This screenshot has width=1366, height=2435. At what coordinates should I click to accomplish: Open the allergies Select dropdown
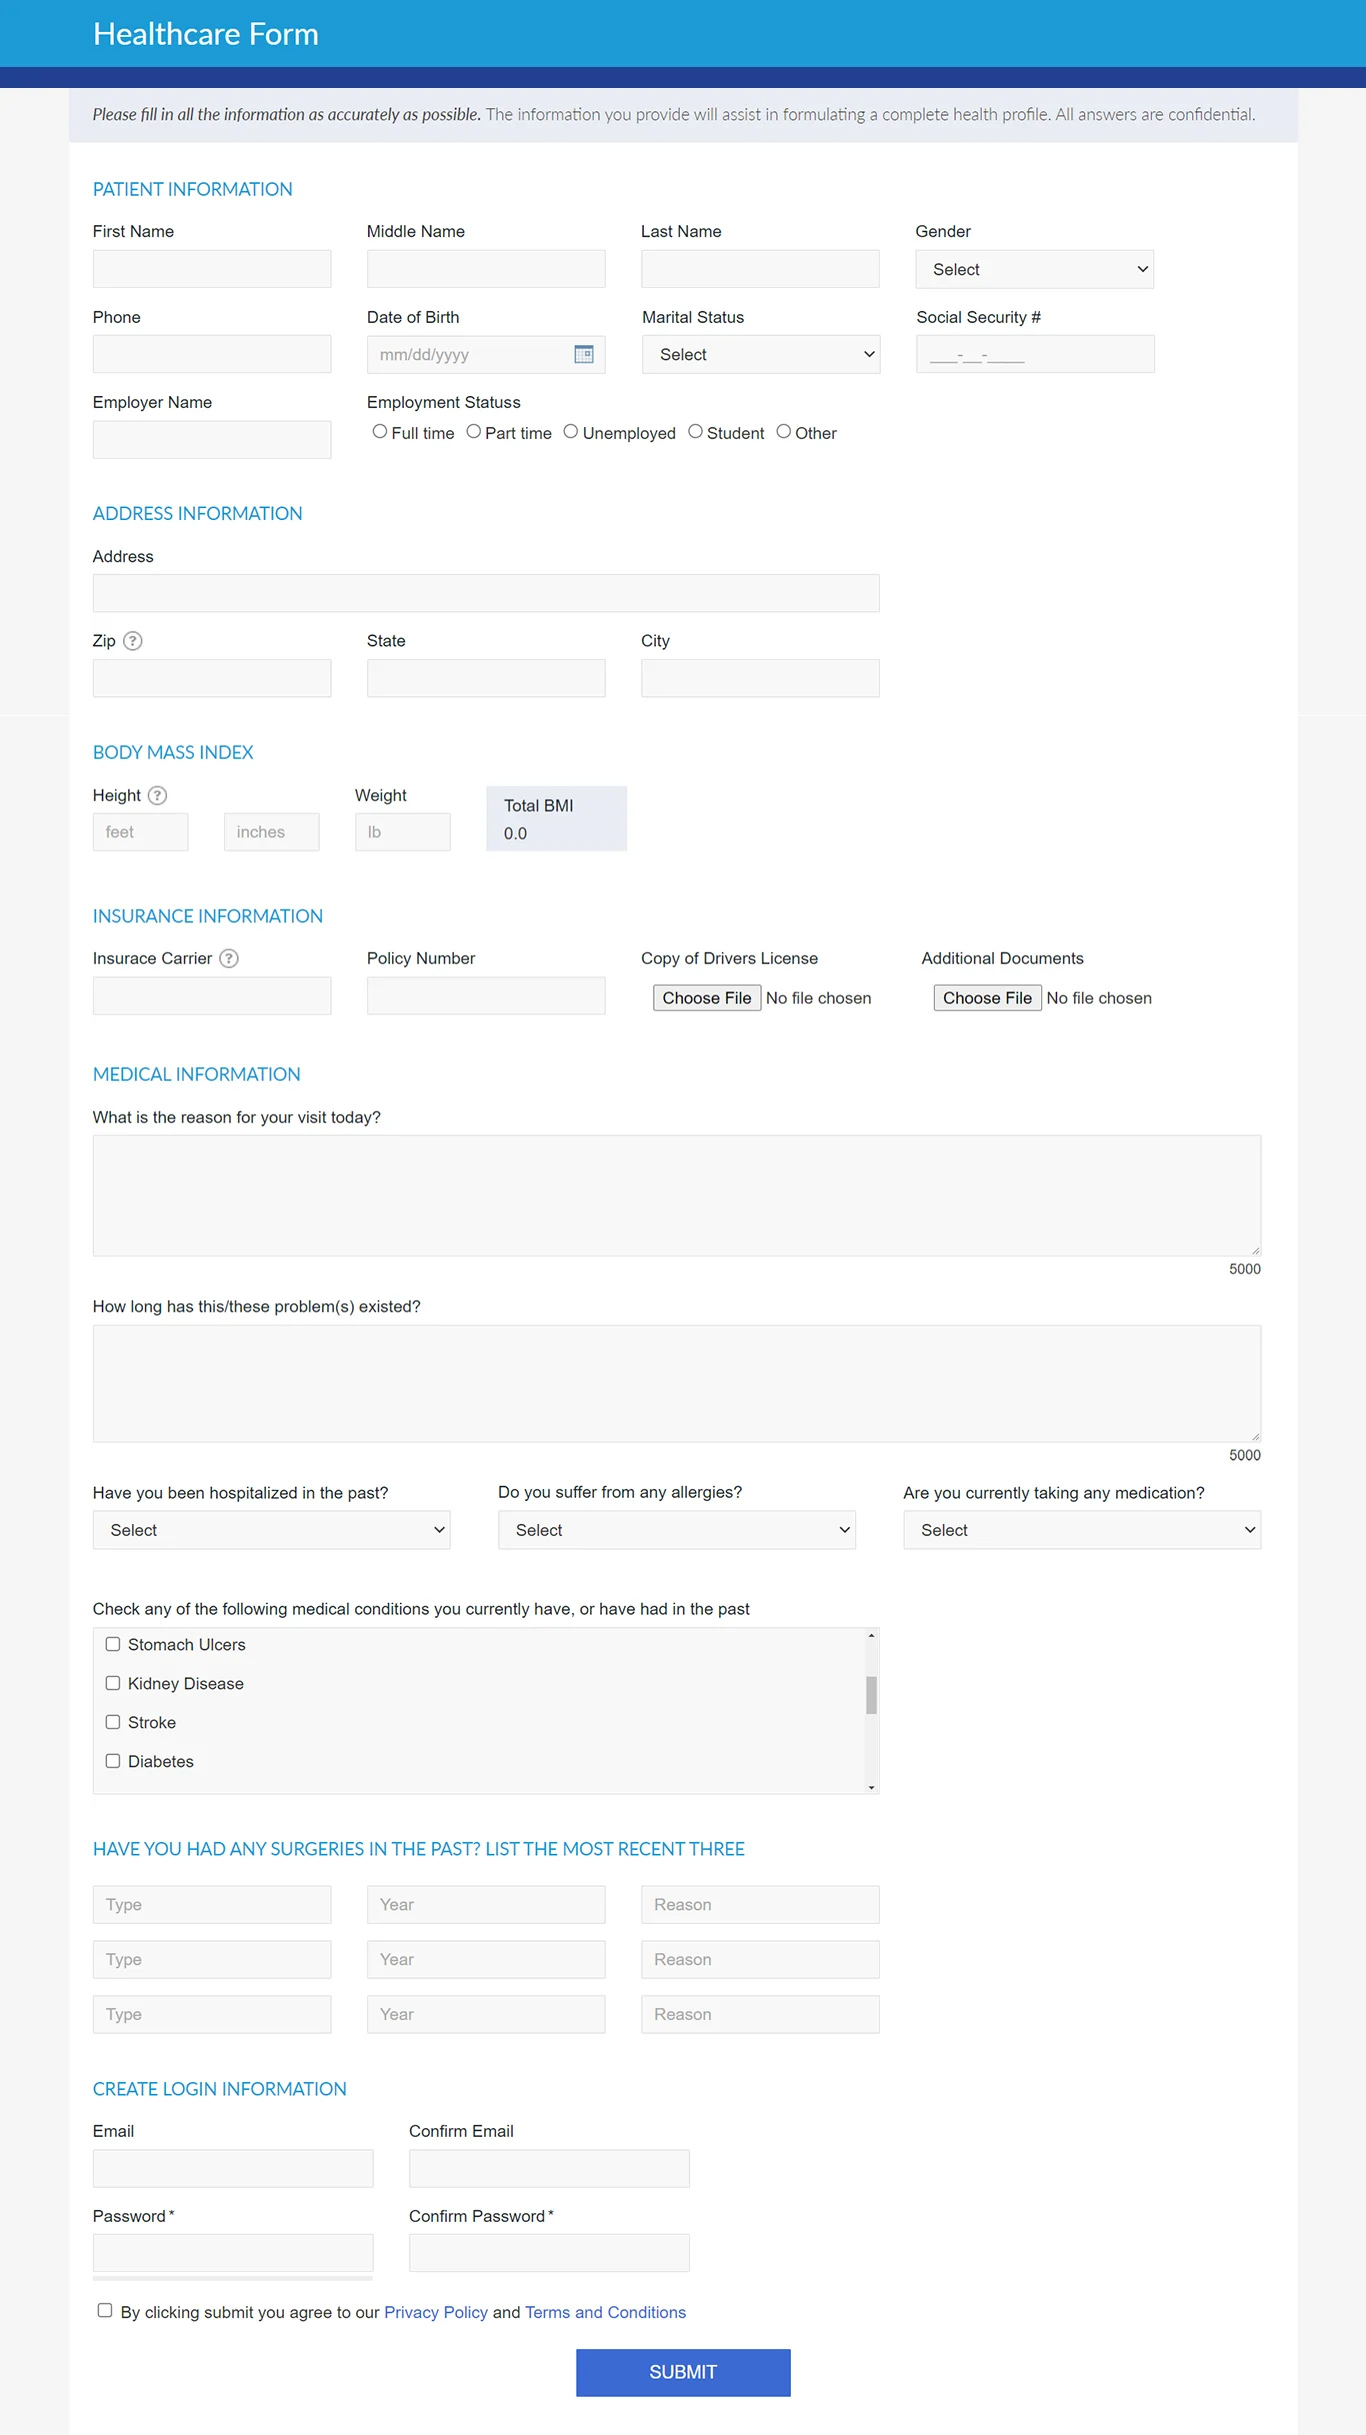(676, 1530)
